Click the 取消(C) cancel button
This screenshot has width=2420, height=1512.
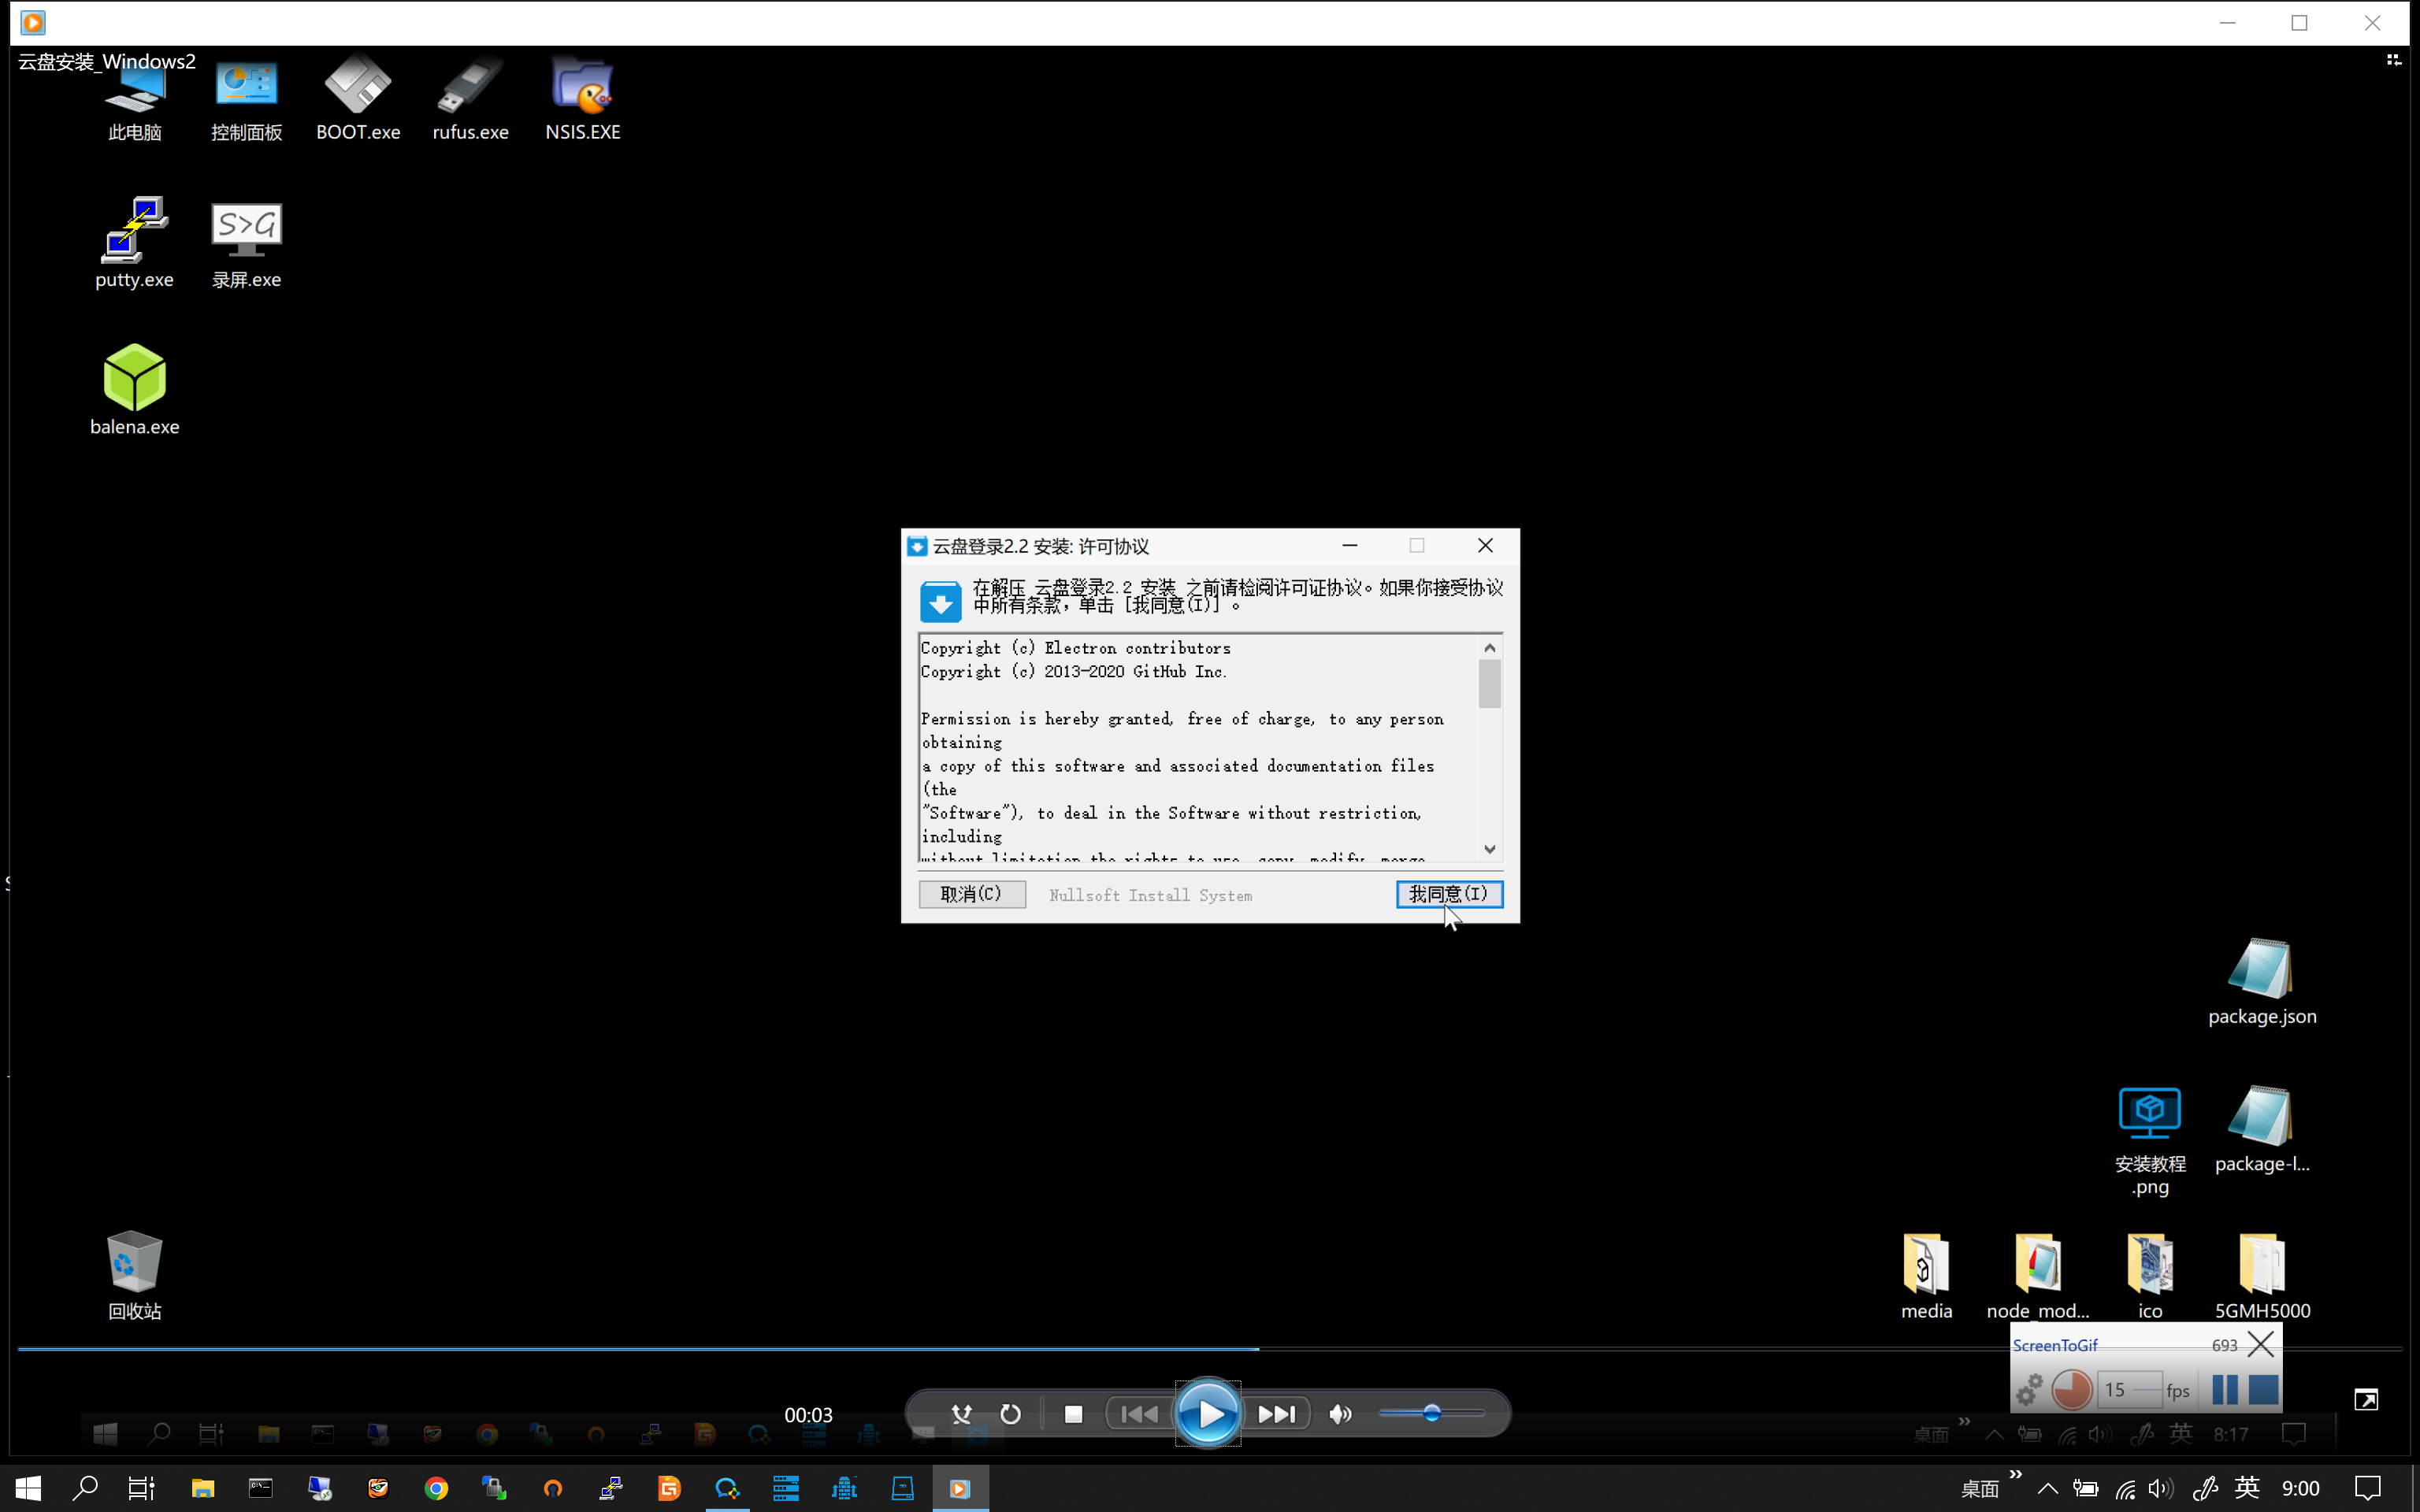click(972, 894)
